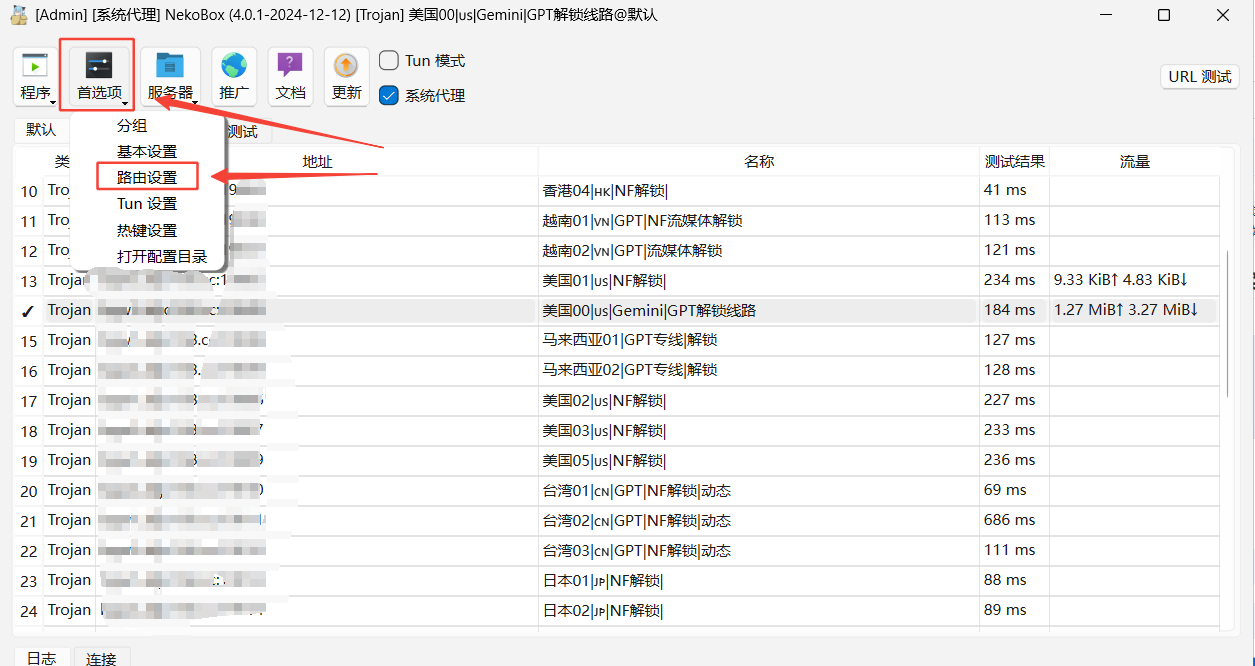
Task: Choose 基本设置 in the dropdown menu
Action: 147,151
